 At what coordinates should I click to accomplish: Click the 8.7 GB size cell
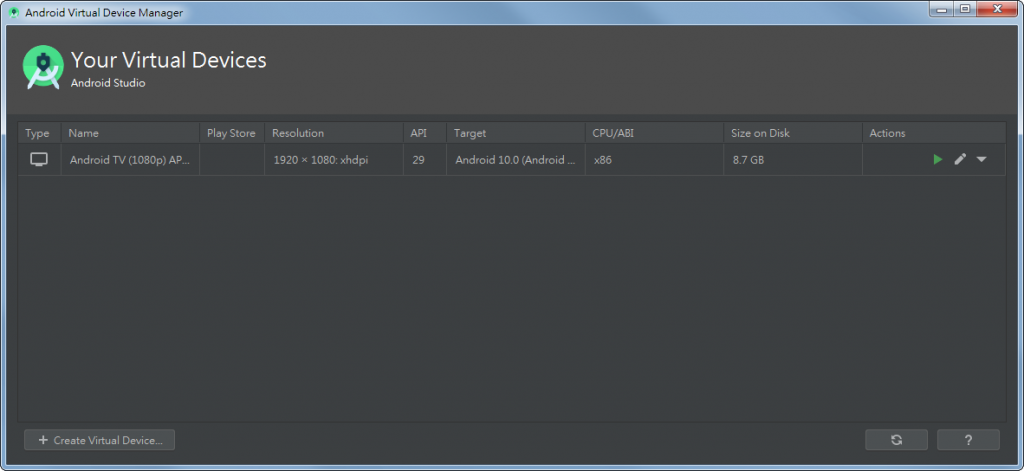793,159
